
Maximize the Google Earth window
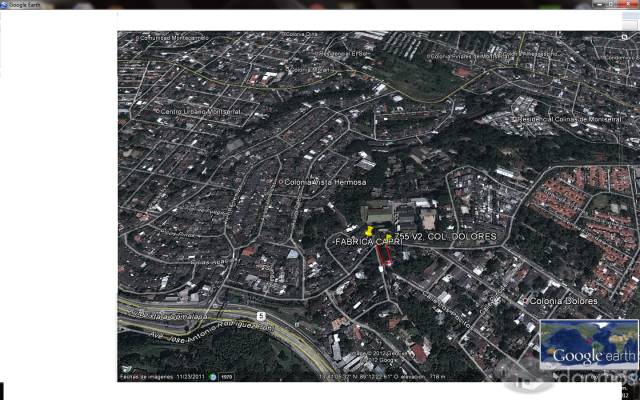[x=611, y=4]
